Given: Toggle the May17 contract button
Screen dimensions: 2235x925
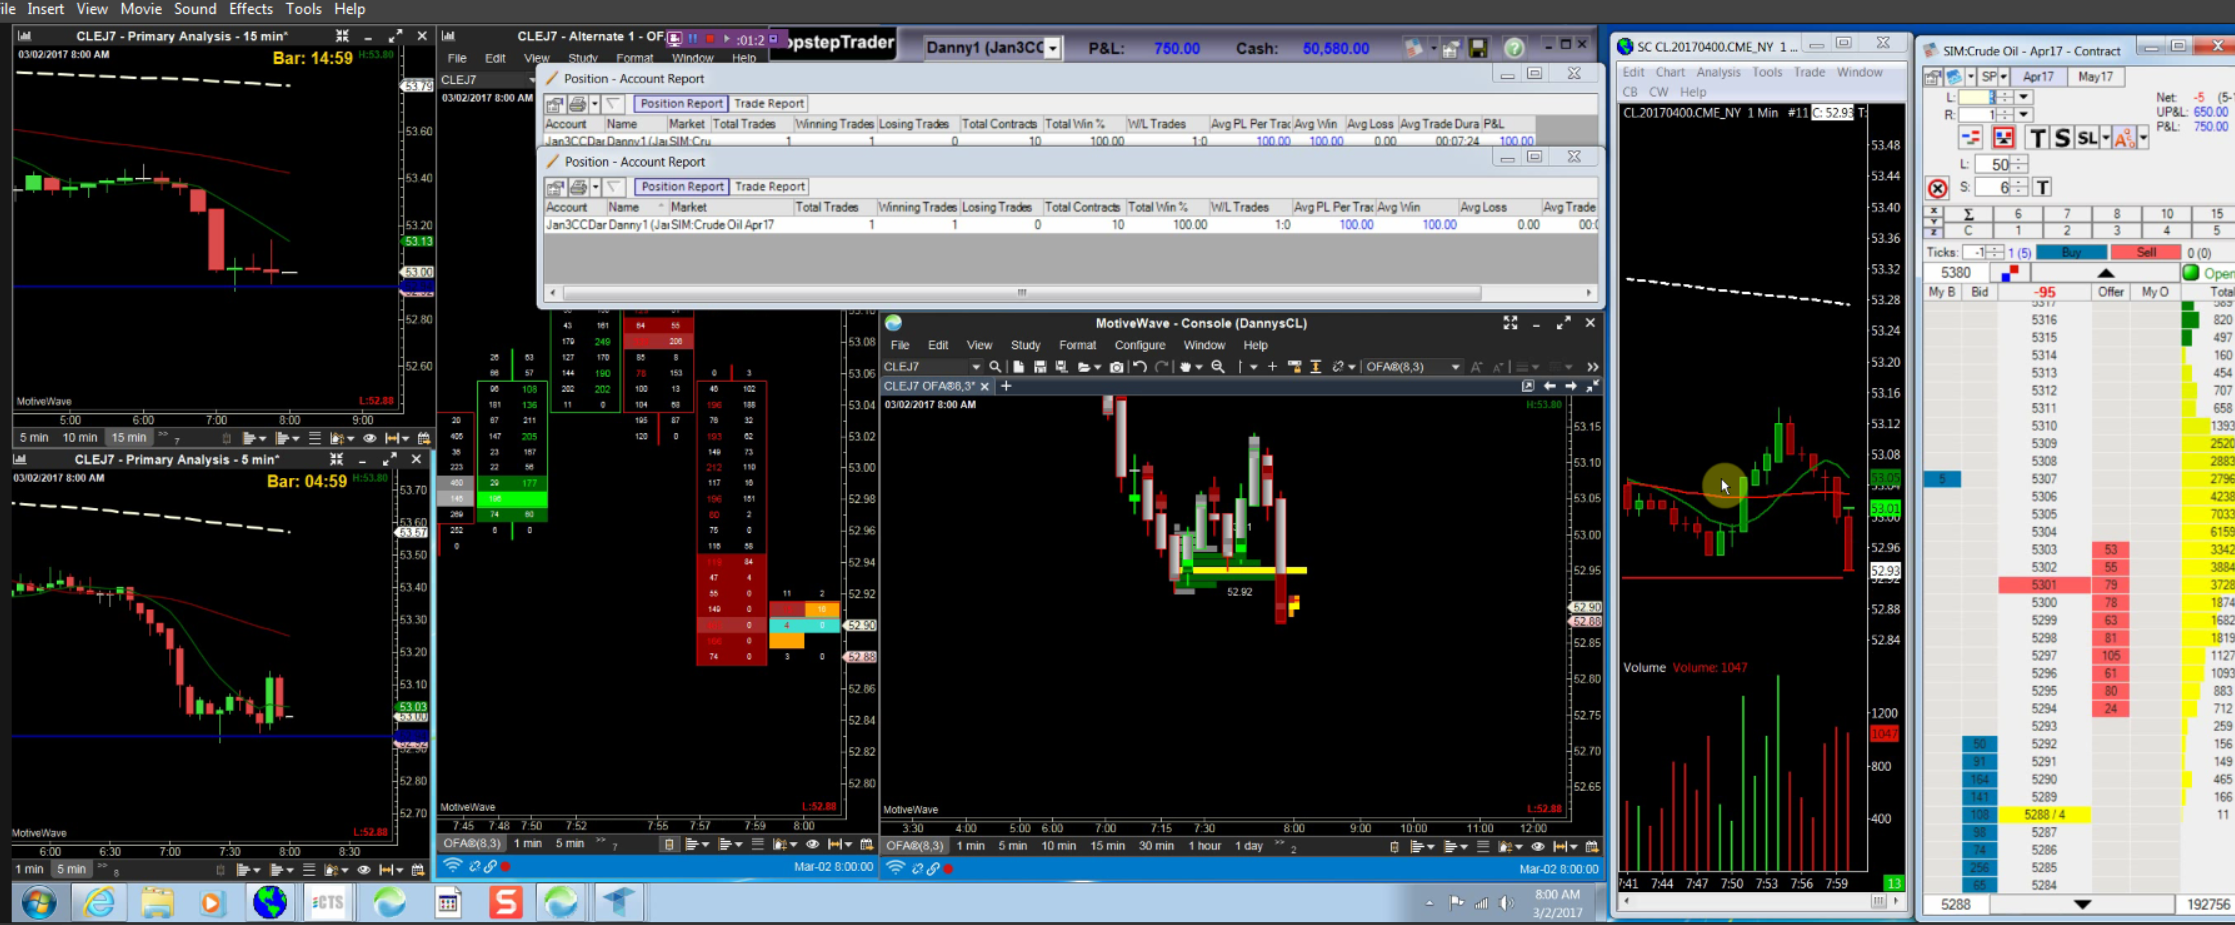Looking at the screenshot, I should (x=2095, y=77).
